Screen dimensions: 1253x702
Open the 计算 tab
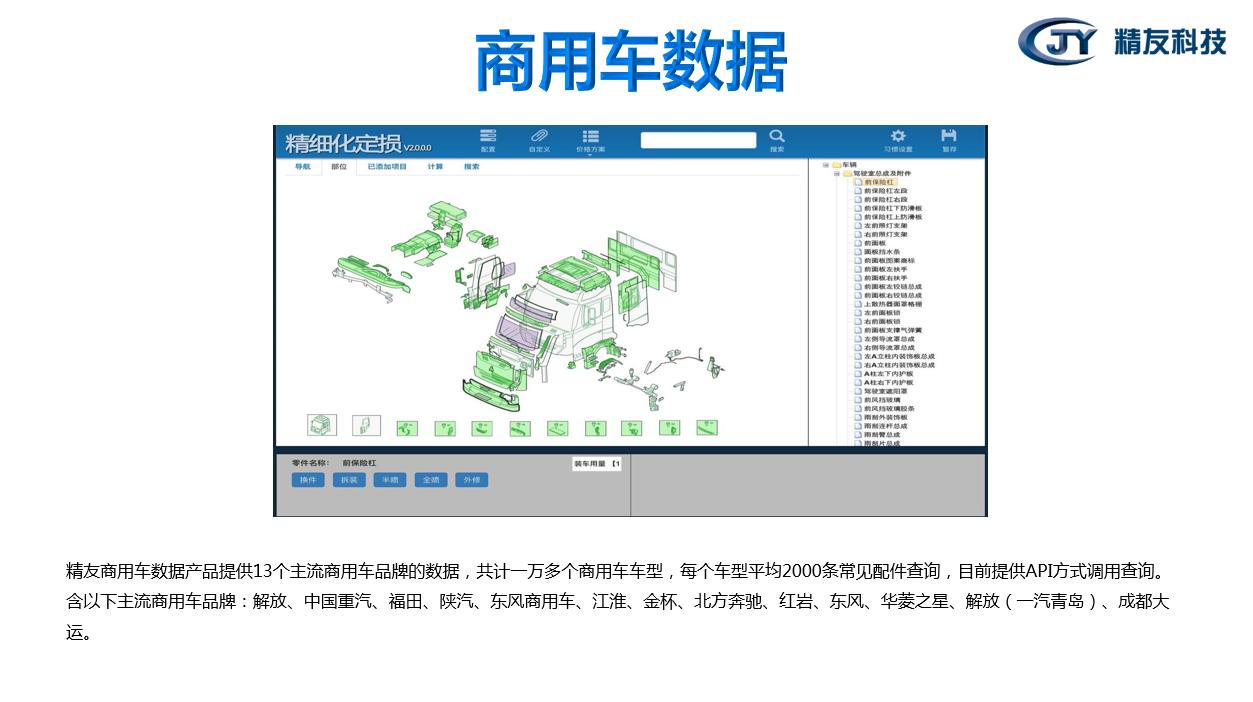pyautogui.click(x=435, y=167)
